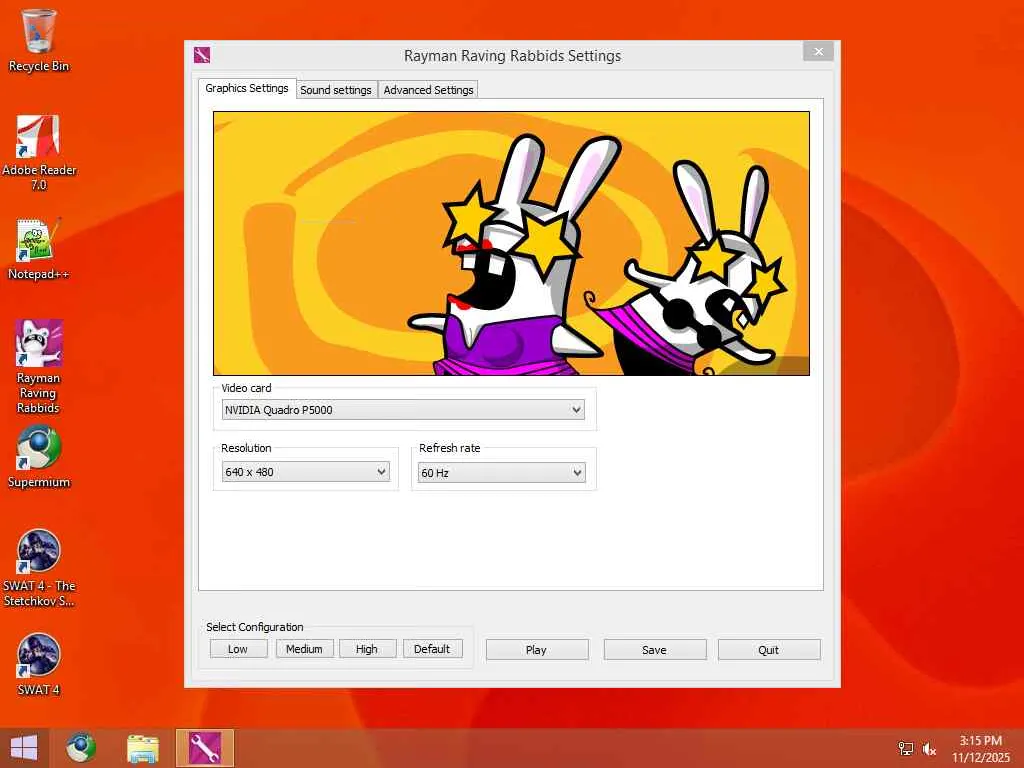Select the SWAT 4 - The Stetchkov S... shortcut
1024x768 pixels.
39,568
